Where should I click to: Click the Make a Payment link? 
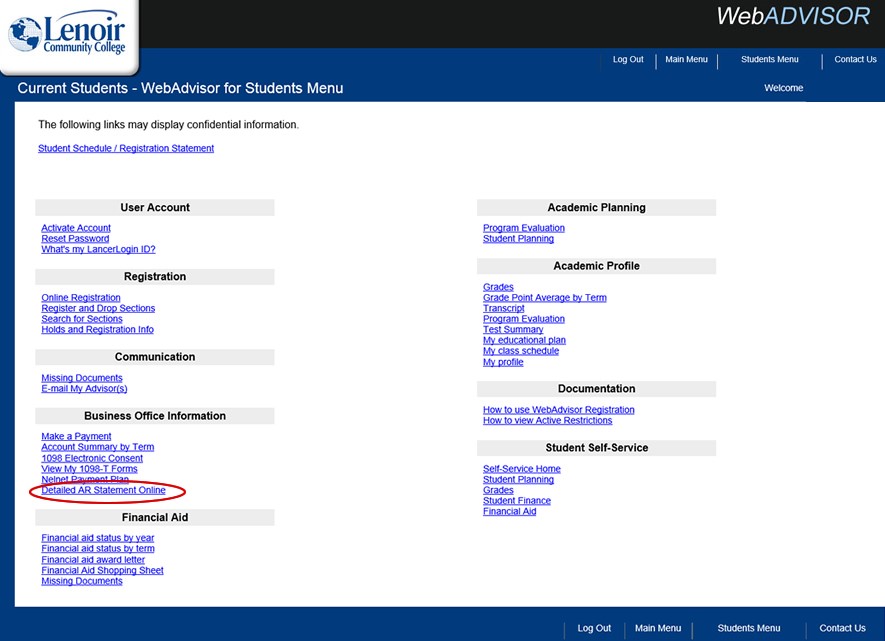coord(76,437)
